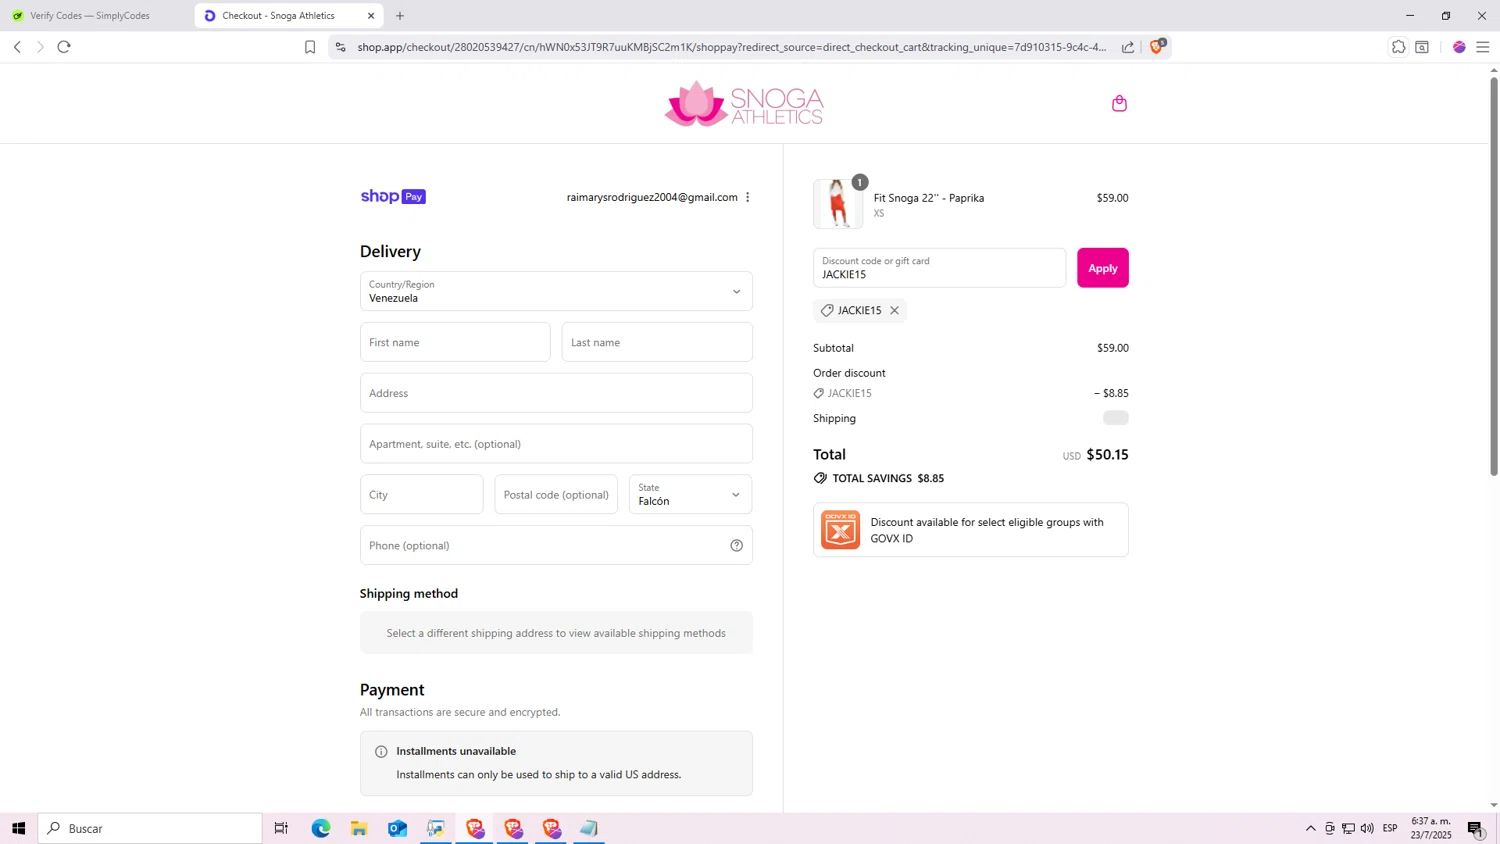The height and width of the screenshot is (844, 1500).
Task: Click the taskbar clock showing 6:37 a. m.
Action: coord(1431,828)
